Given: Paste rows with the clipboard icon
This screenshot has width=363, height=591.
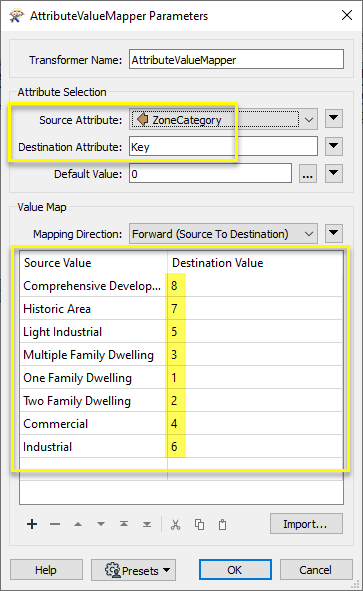Looking at the screenshot, I should (x=223, y=524).
